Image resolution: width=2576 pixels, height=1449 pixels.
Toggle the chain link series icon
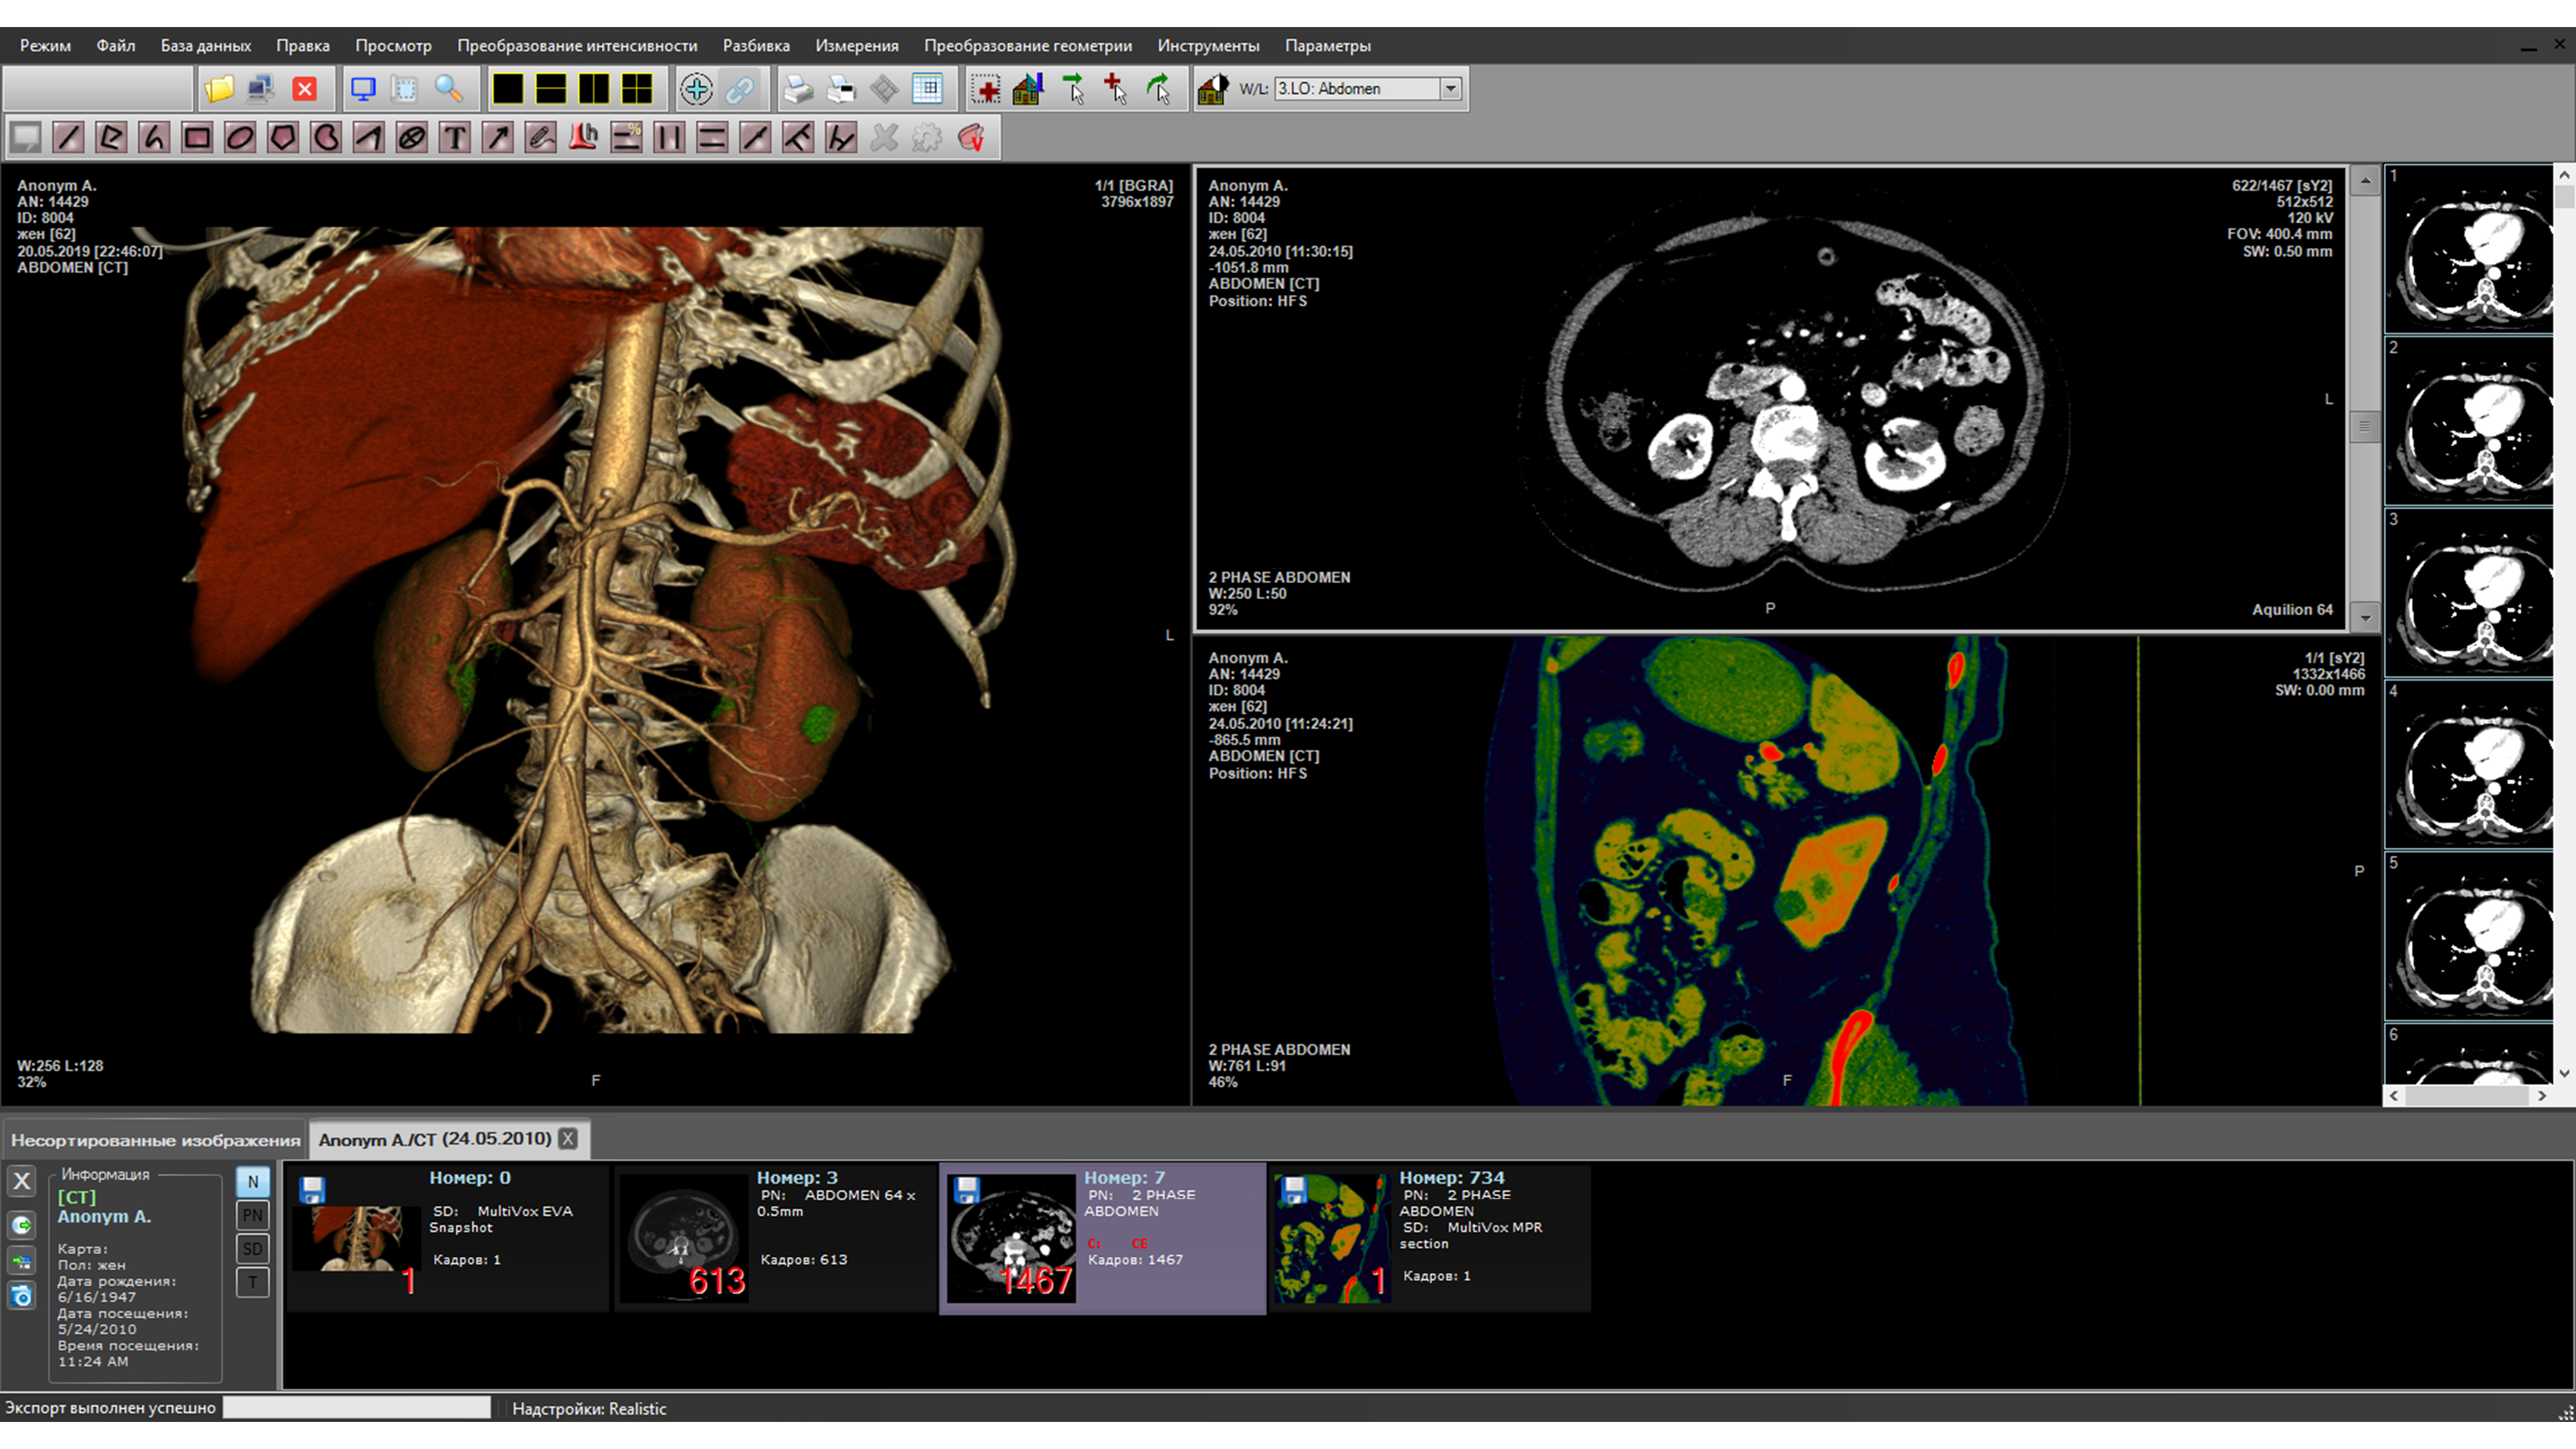pos(739,89)
